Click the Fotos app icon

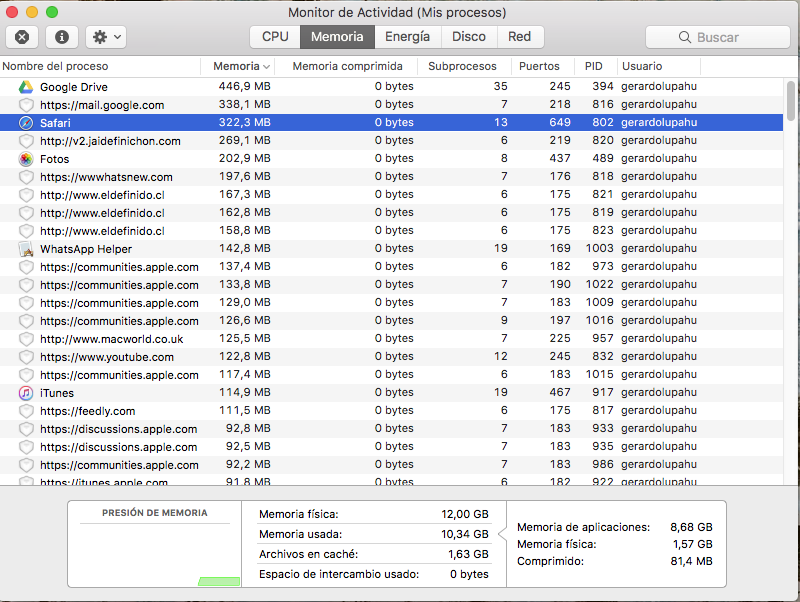26,159
